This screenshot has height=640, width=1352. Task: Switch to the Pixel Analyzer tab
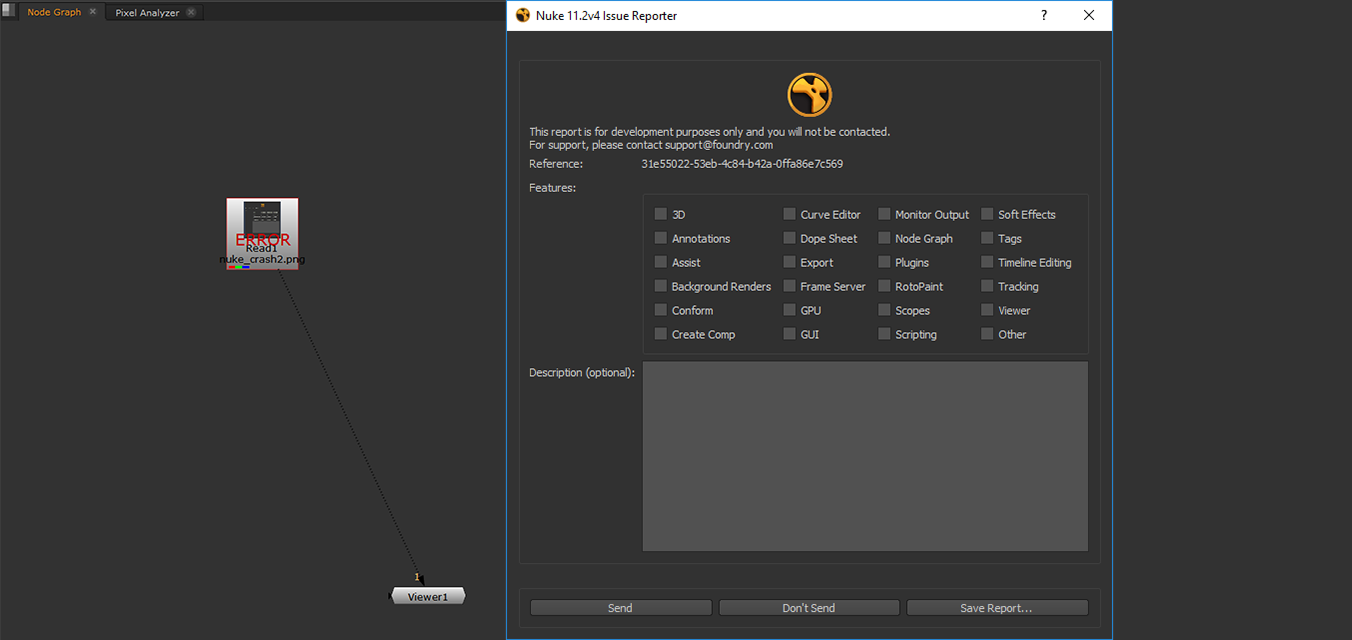[147, 12]
